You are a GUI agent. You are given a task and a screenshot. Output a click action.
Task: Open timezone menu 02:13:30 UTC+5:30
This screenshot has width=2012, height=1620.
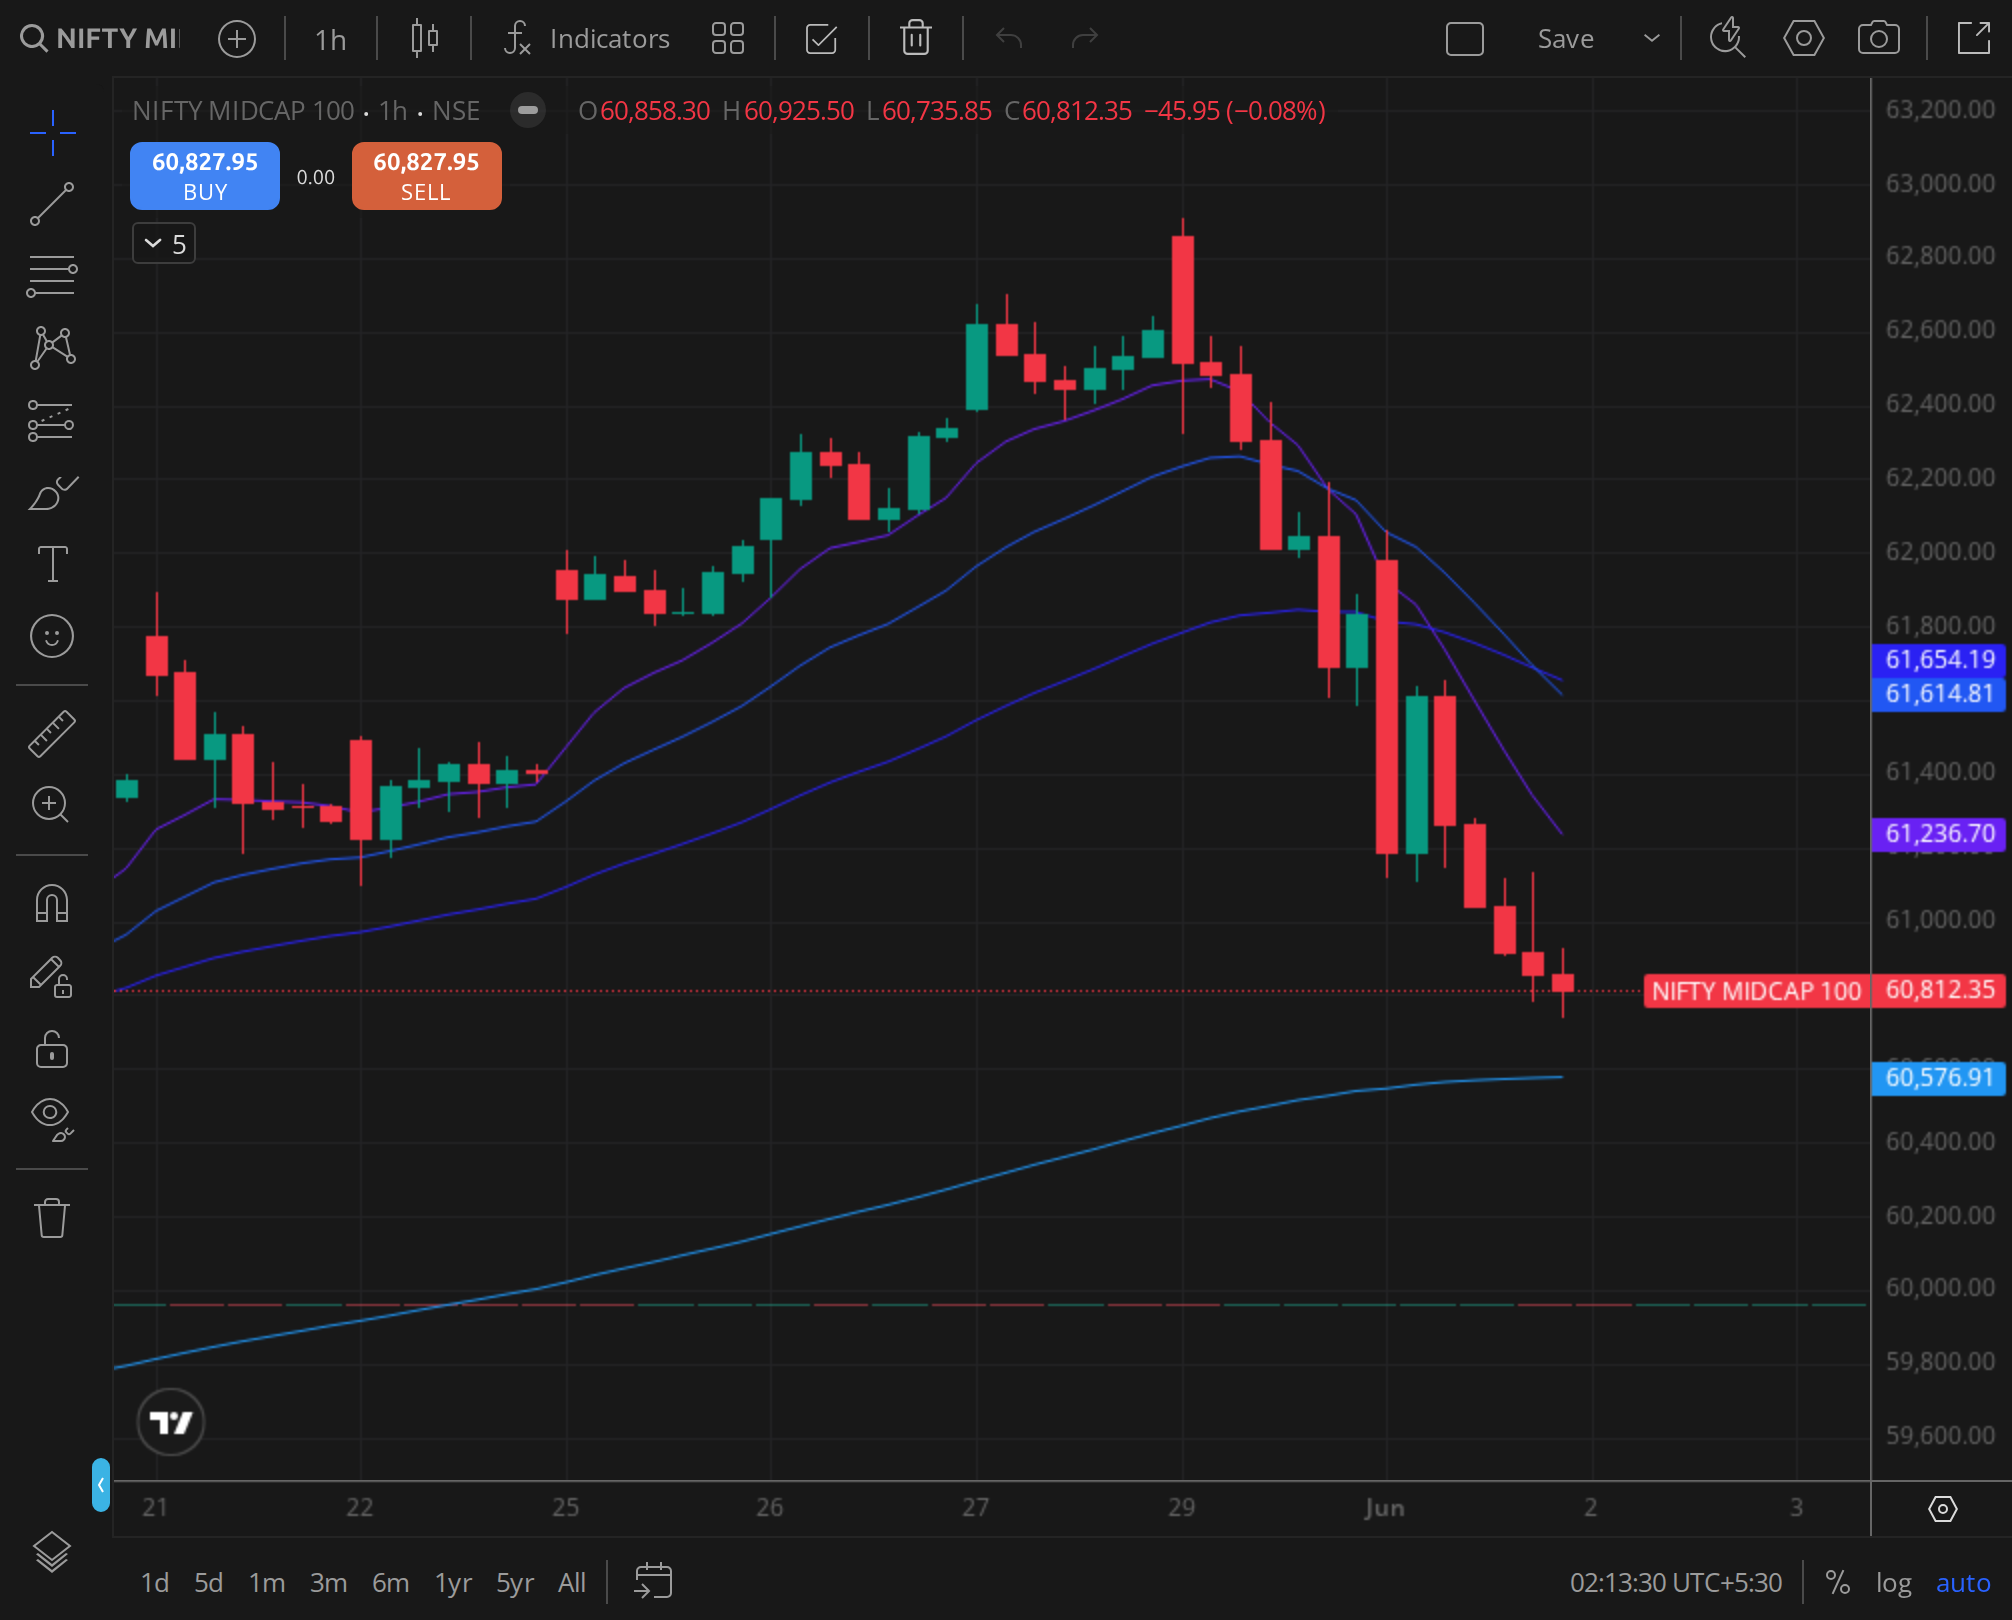click(x=1676, y=1583)
